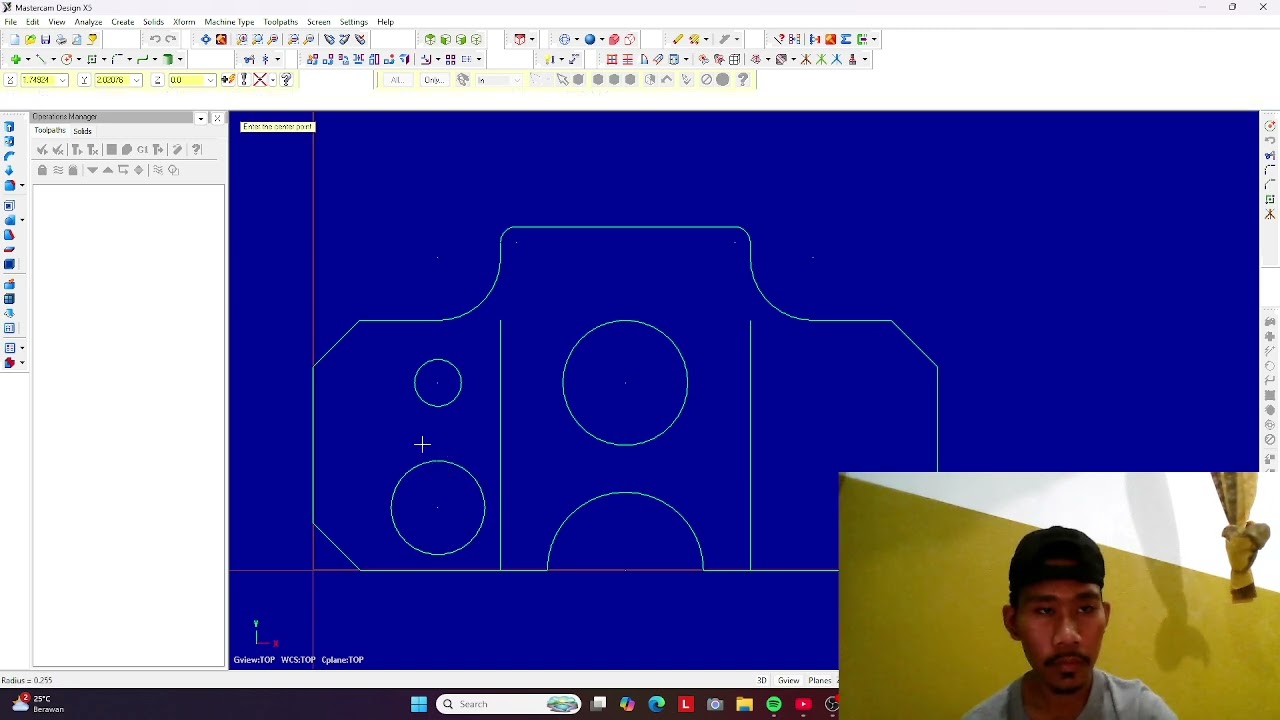Click the Verify selected operations icon

point(127,149)
